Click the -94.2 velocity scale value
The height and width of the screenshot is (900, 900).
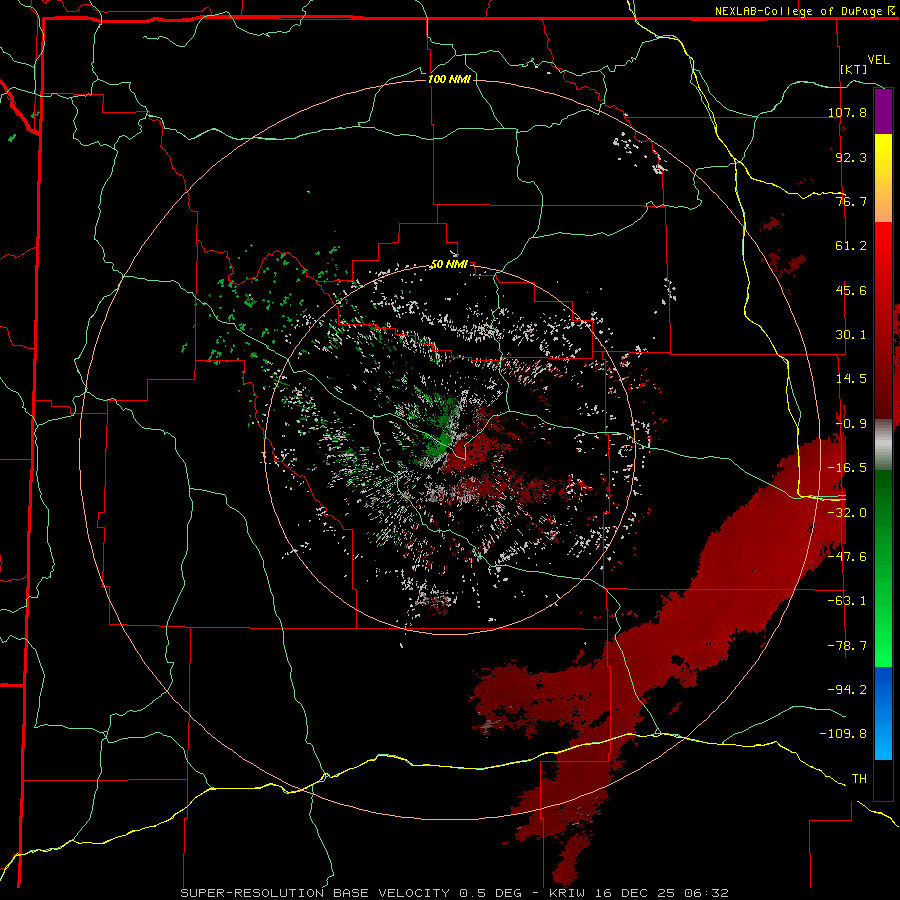[847, 689]
